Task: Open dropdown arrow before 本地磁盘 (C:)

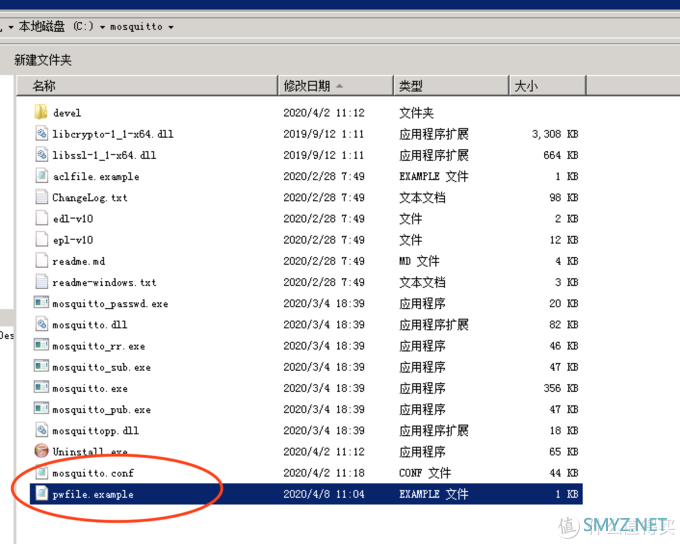Action: pos(11,27)
